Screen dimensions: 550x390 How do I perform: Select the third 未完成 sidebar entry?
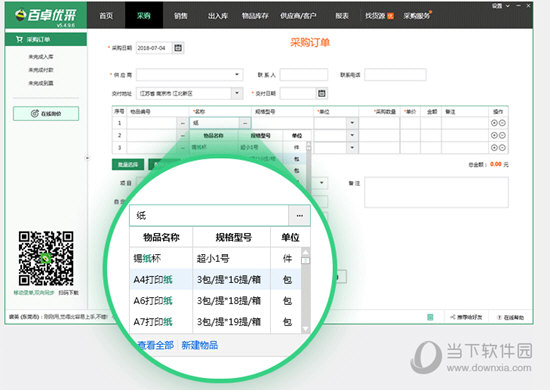point(41,83)
